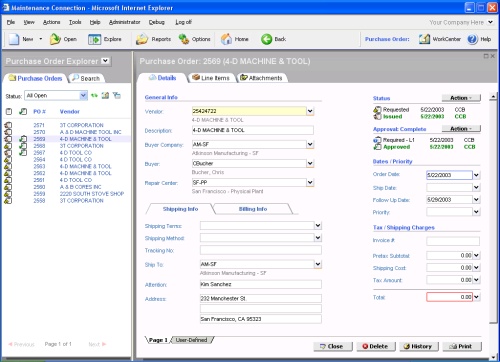Click the New document toolbar icon
The width and height of the screenshot is (500, 362).
14,39
